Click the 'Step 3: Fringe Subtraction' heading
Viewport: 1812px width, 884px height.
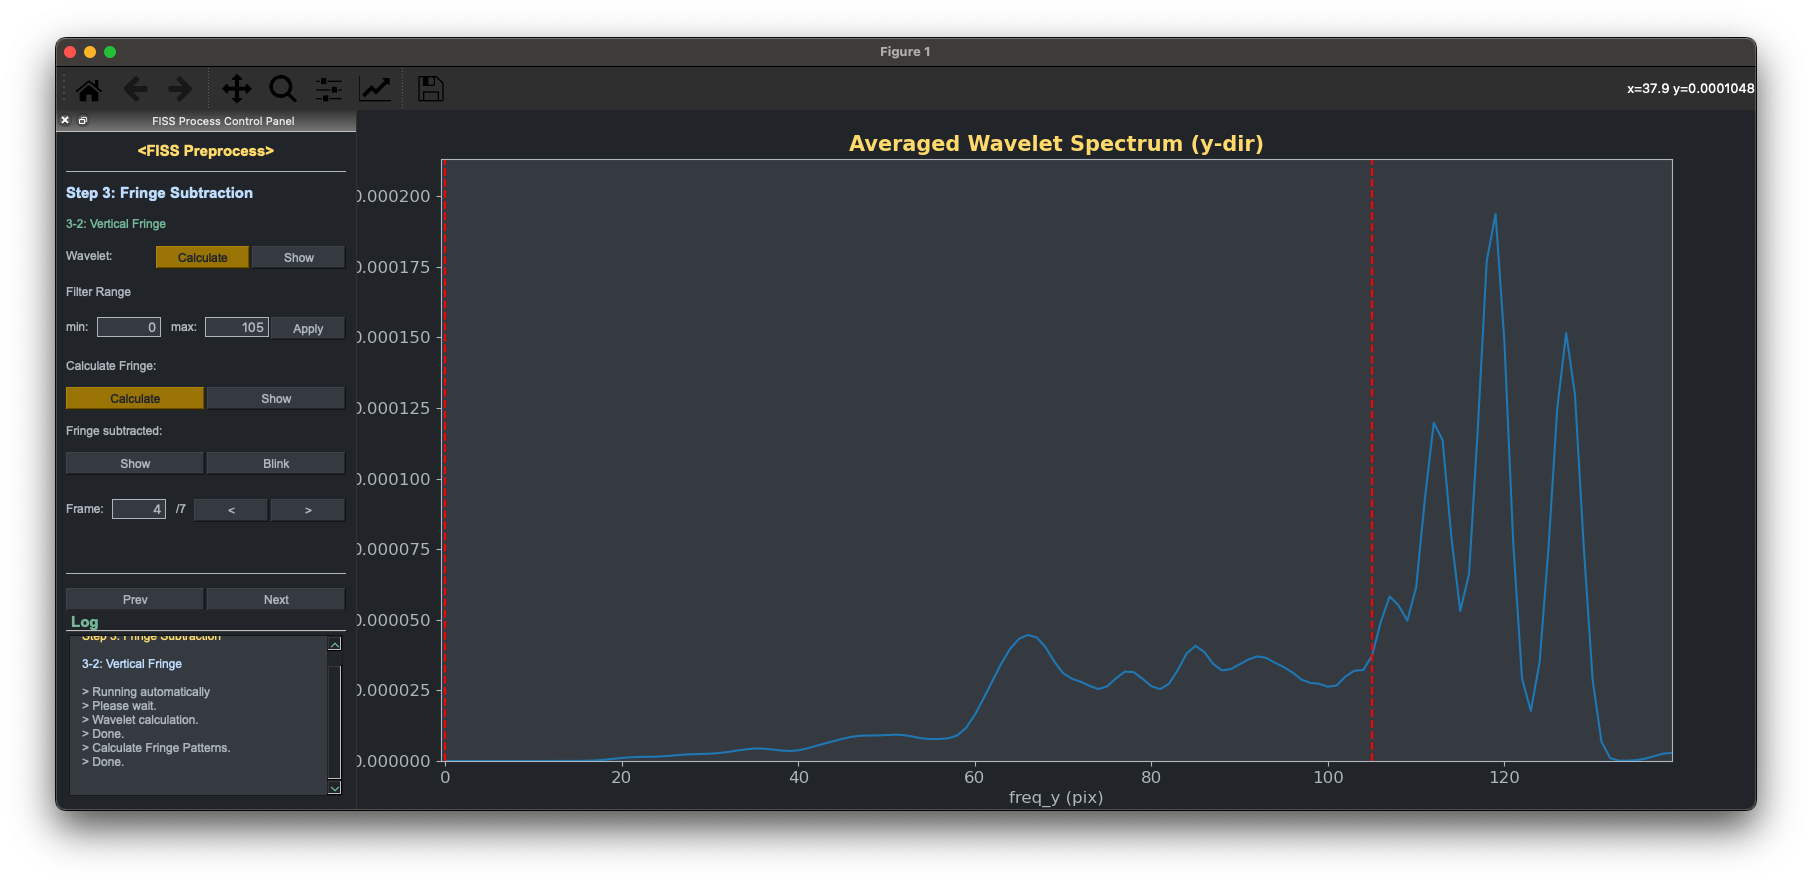[x=159, y=193]
